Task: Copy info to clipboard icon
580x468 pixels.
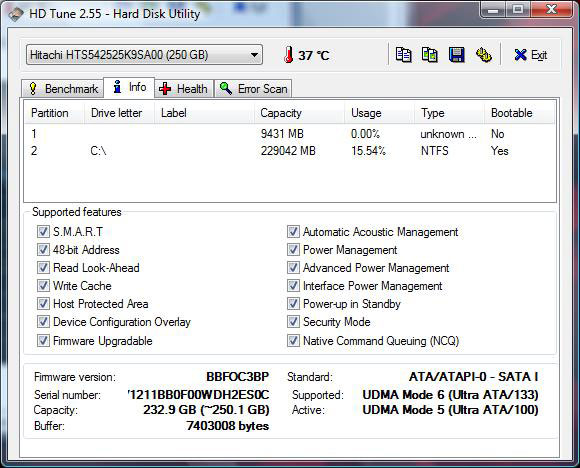Action: pyautogui.click(x=403, y=55)
